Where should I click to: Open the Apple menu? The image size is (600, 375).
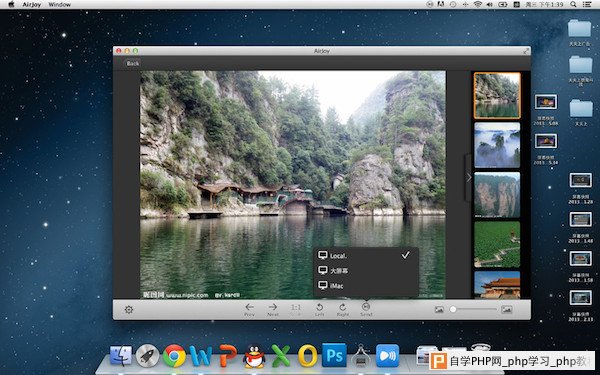coord(11,4)
